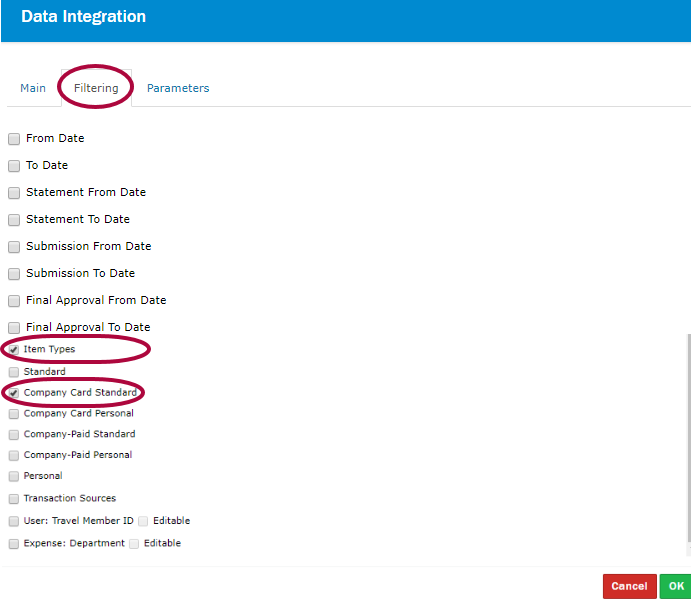Mark Travel Member ID as Editable

[144, 521]
